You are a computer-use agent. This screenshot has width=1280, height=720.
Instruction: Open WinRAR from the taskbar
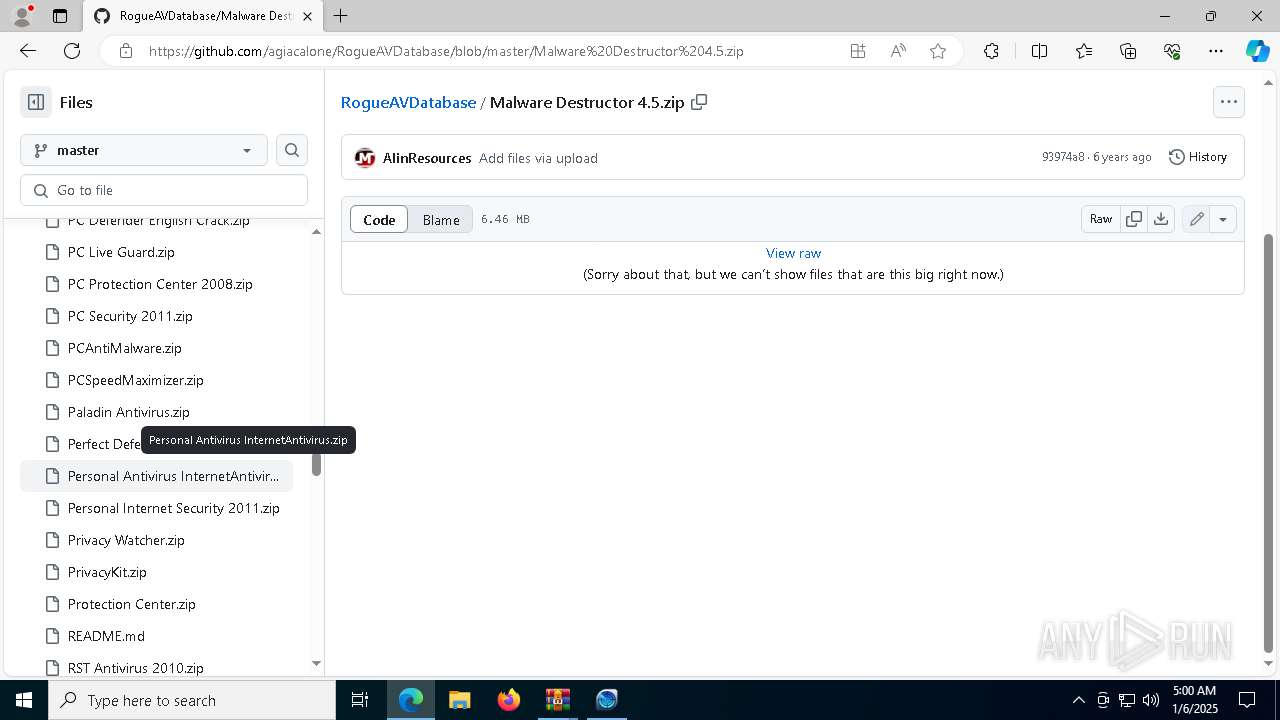(557, 700)
